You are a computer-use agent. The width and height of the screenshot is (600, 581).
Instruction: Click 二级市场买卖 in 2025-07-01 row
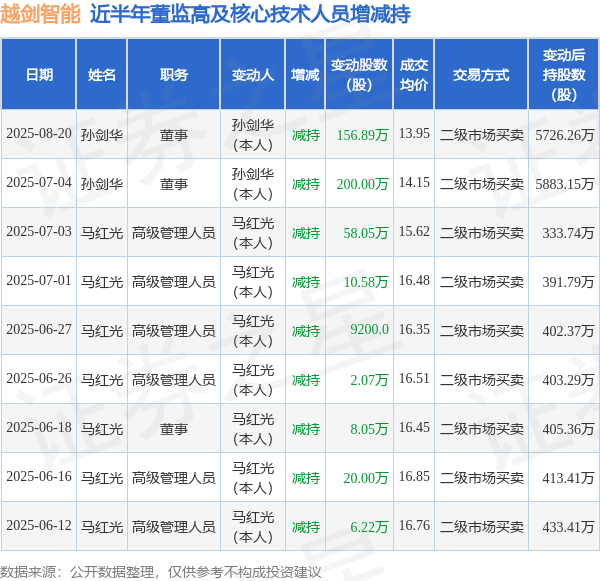481,282
